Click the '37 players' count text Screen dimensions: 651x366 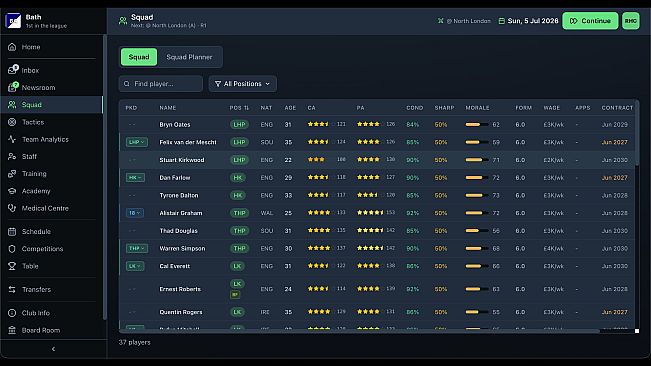135,342
